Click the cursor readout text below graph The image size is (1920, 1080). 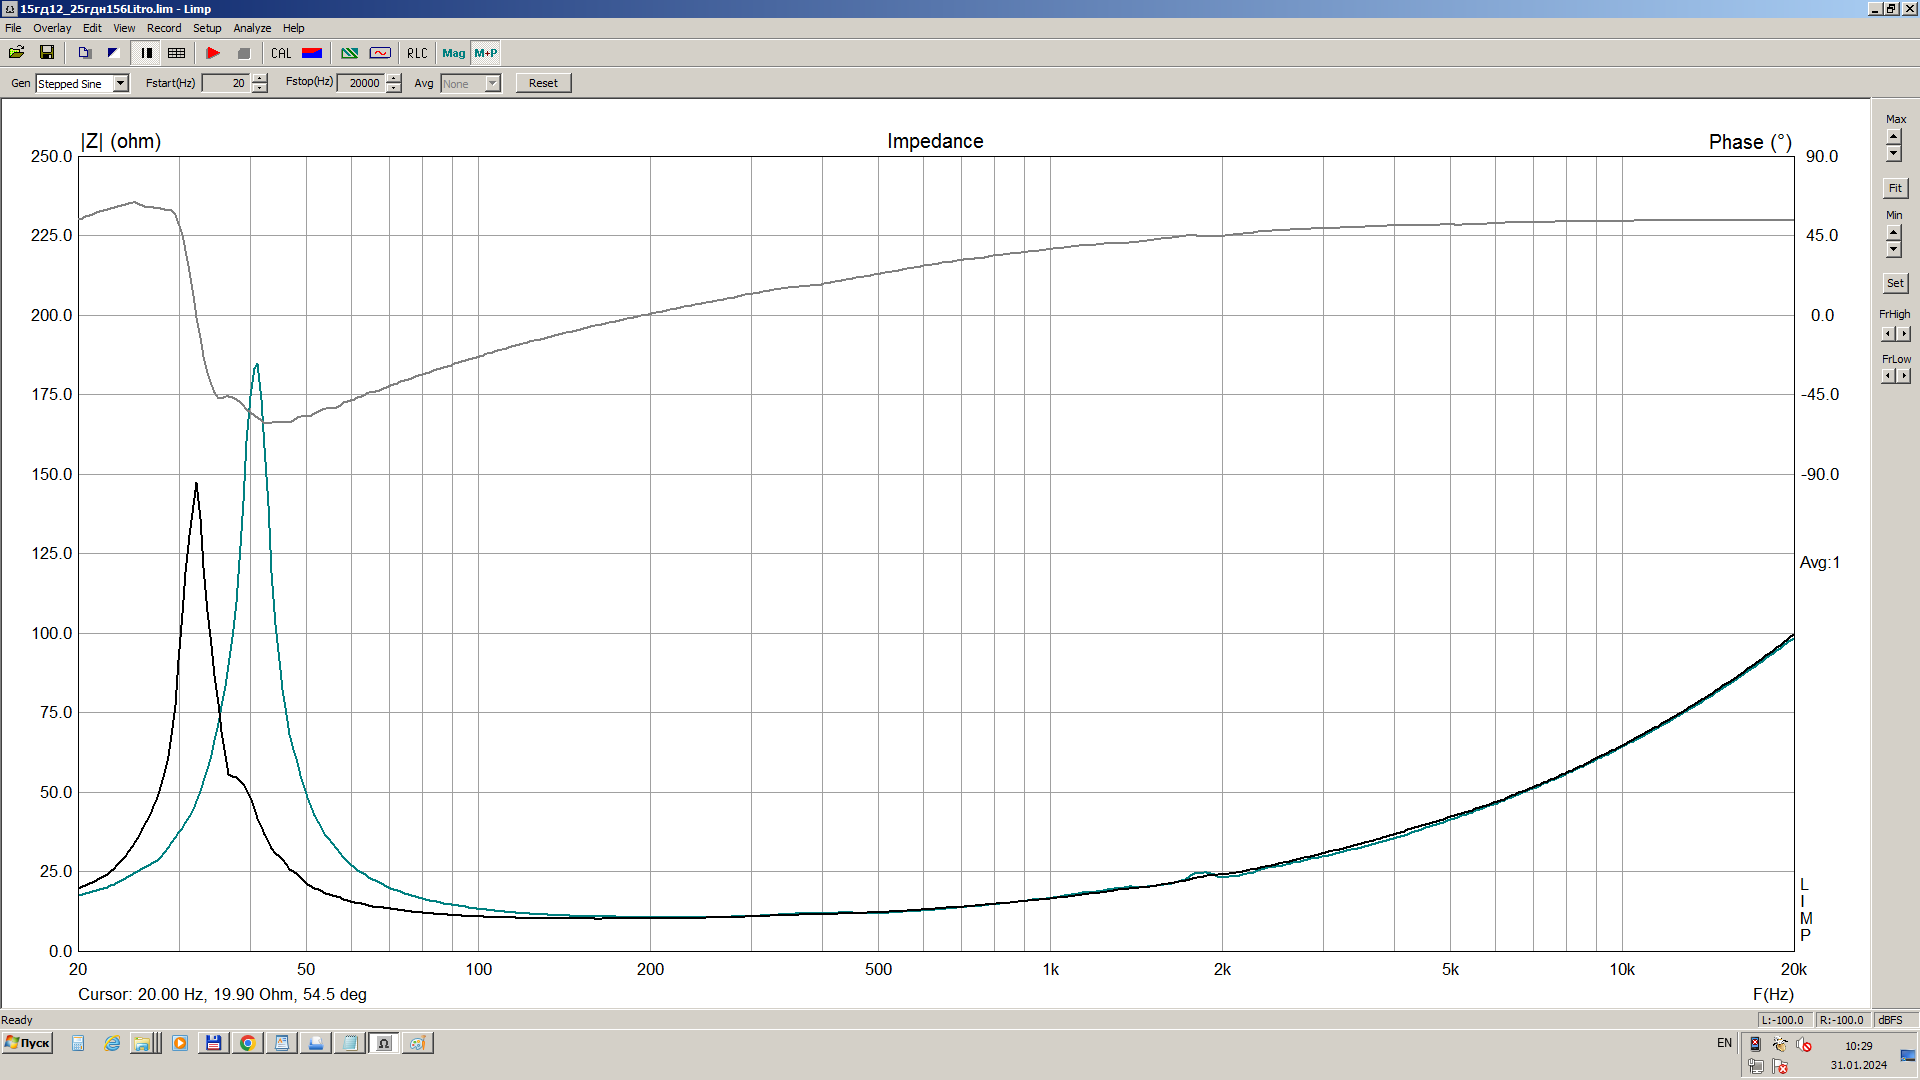coord(222,994)
